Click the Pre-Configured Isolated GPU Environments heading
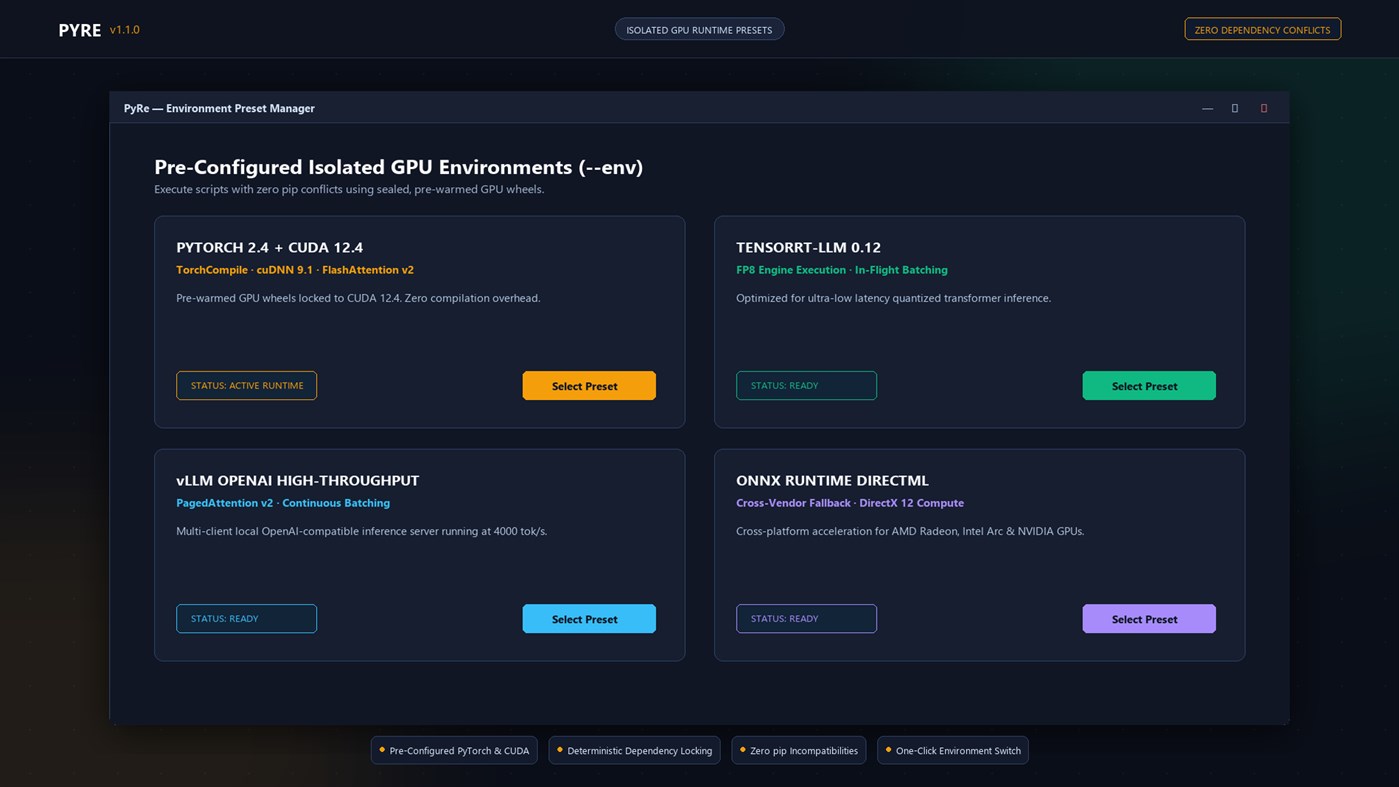 click(398, 167)
